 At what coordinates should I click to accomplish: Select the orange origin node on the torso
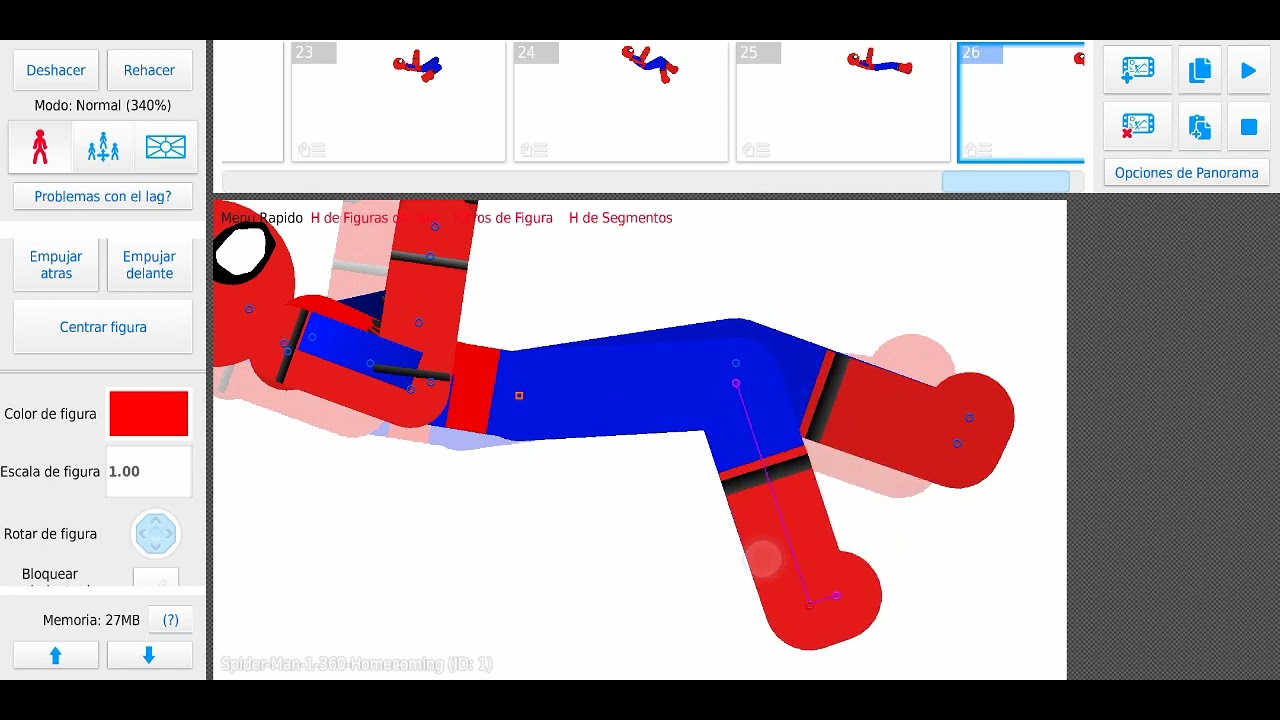pos(519,396)
